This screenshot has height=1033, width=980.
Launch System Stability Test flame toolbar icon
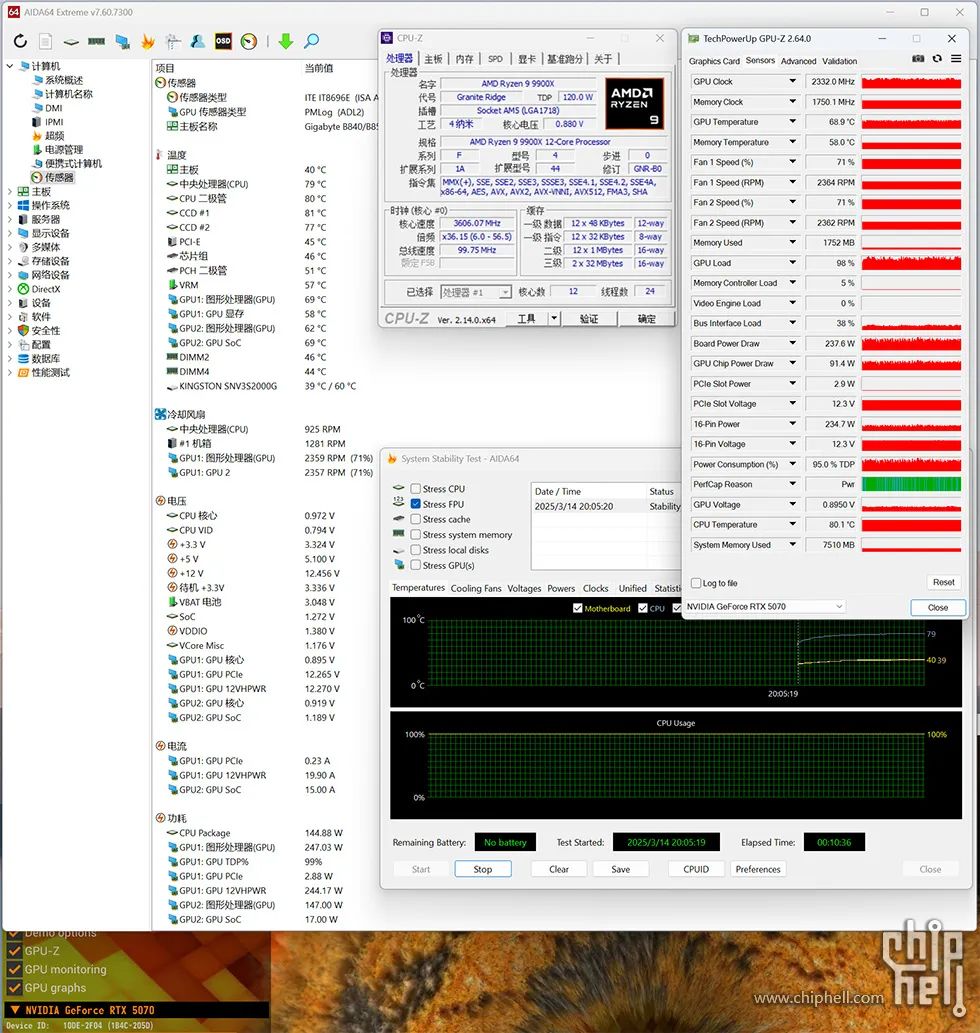click(148, 42)
